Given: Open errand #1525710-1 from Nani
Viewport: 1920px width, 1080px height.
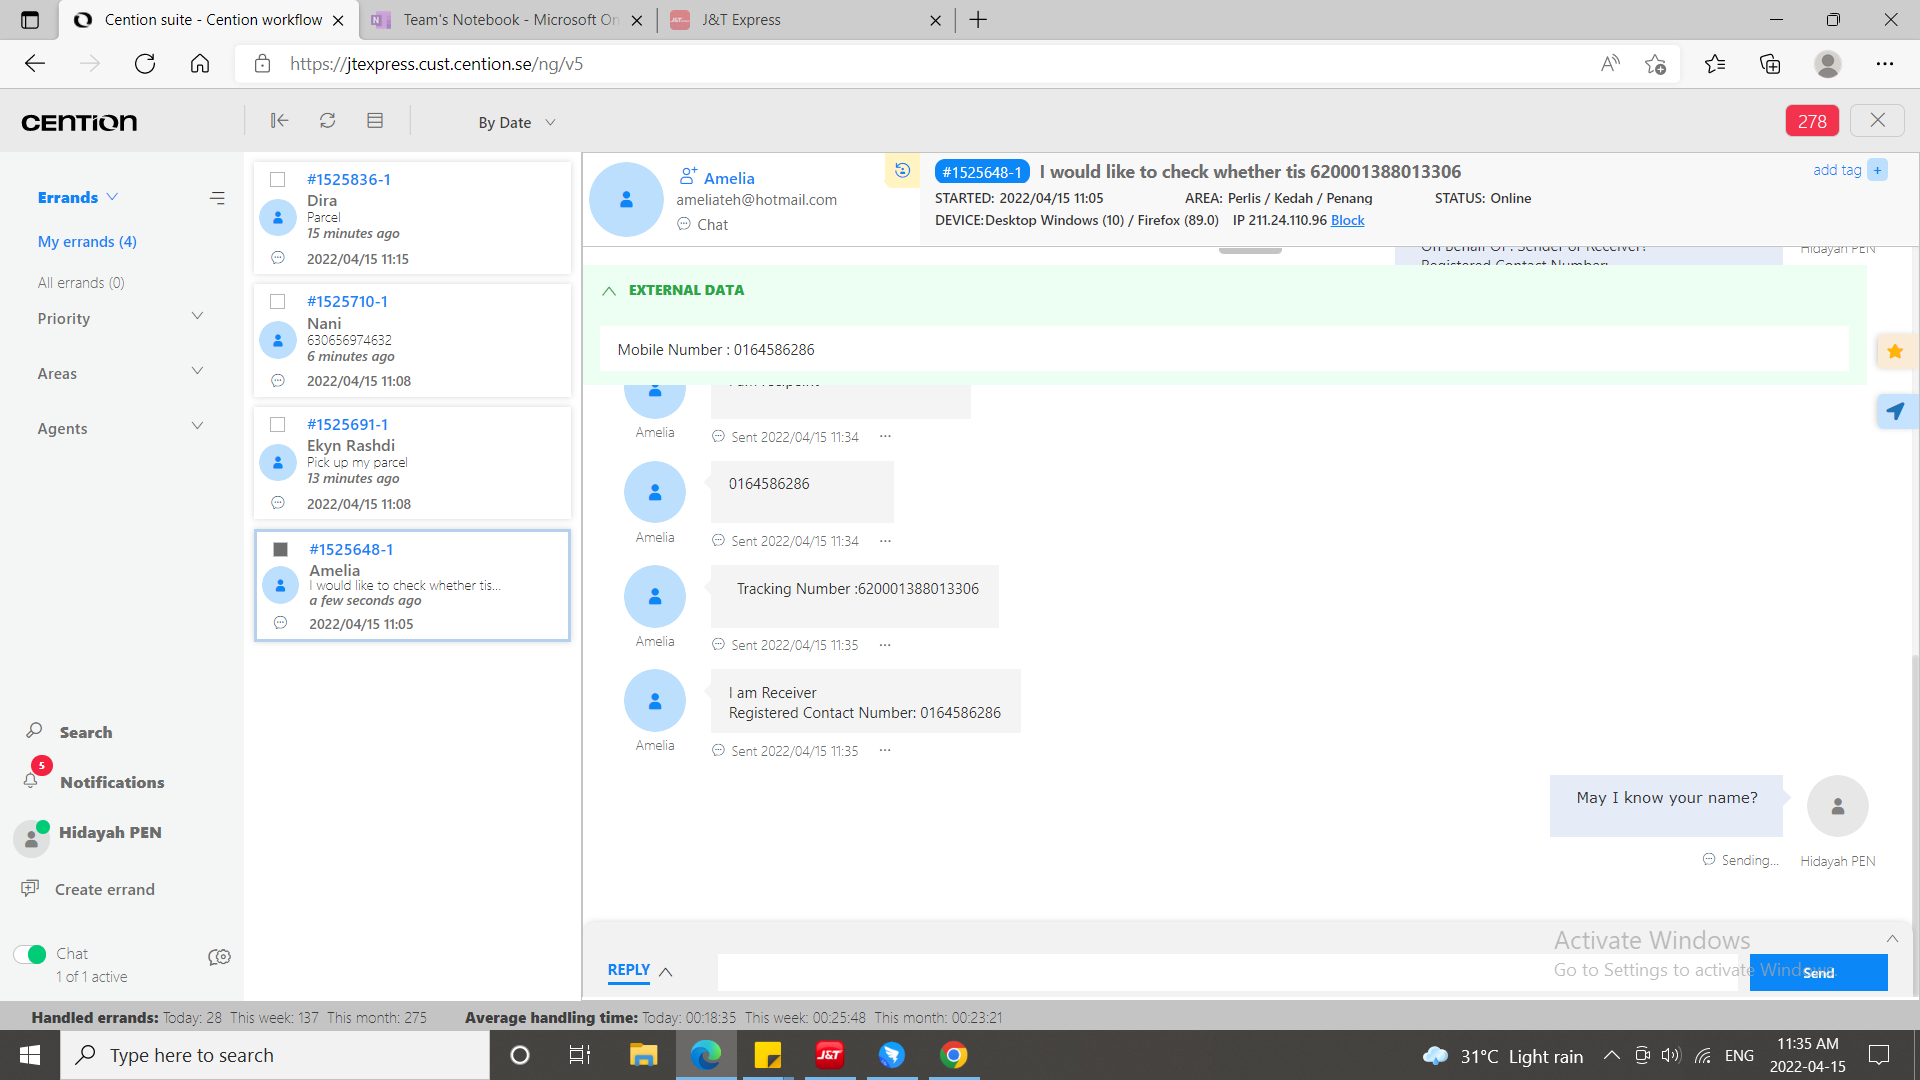Looking at the screenshot, I should [x=412, y=341].
